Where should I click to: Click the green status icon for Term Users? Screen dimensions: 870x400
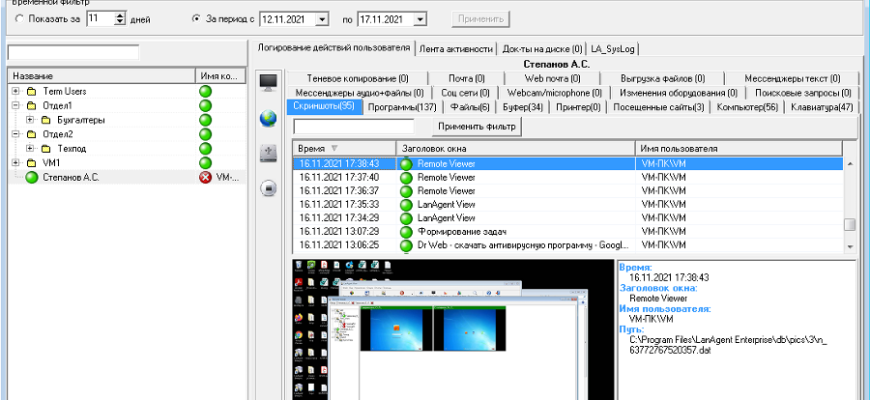[x=206, y=92]
